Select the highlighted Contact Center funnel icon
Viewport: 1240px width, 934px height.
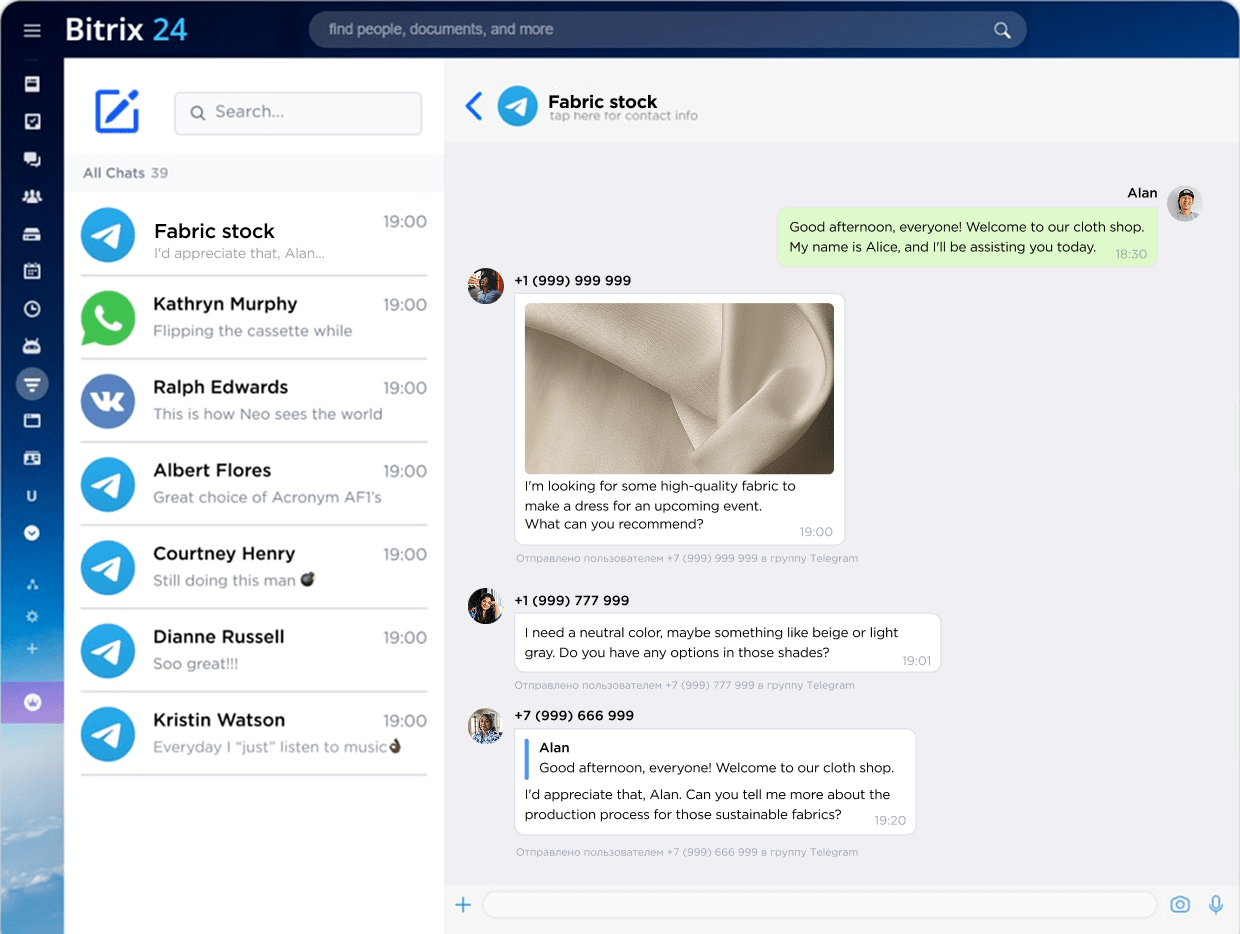32,383
